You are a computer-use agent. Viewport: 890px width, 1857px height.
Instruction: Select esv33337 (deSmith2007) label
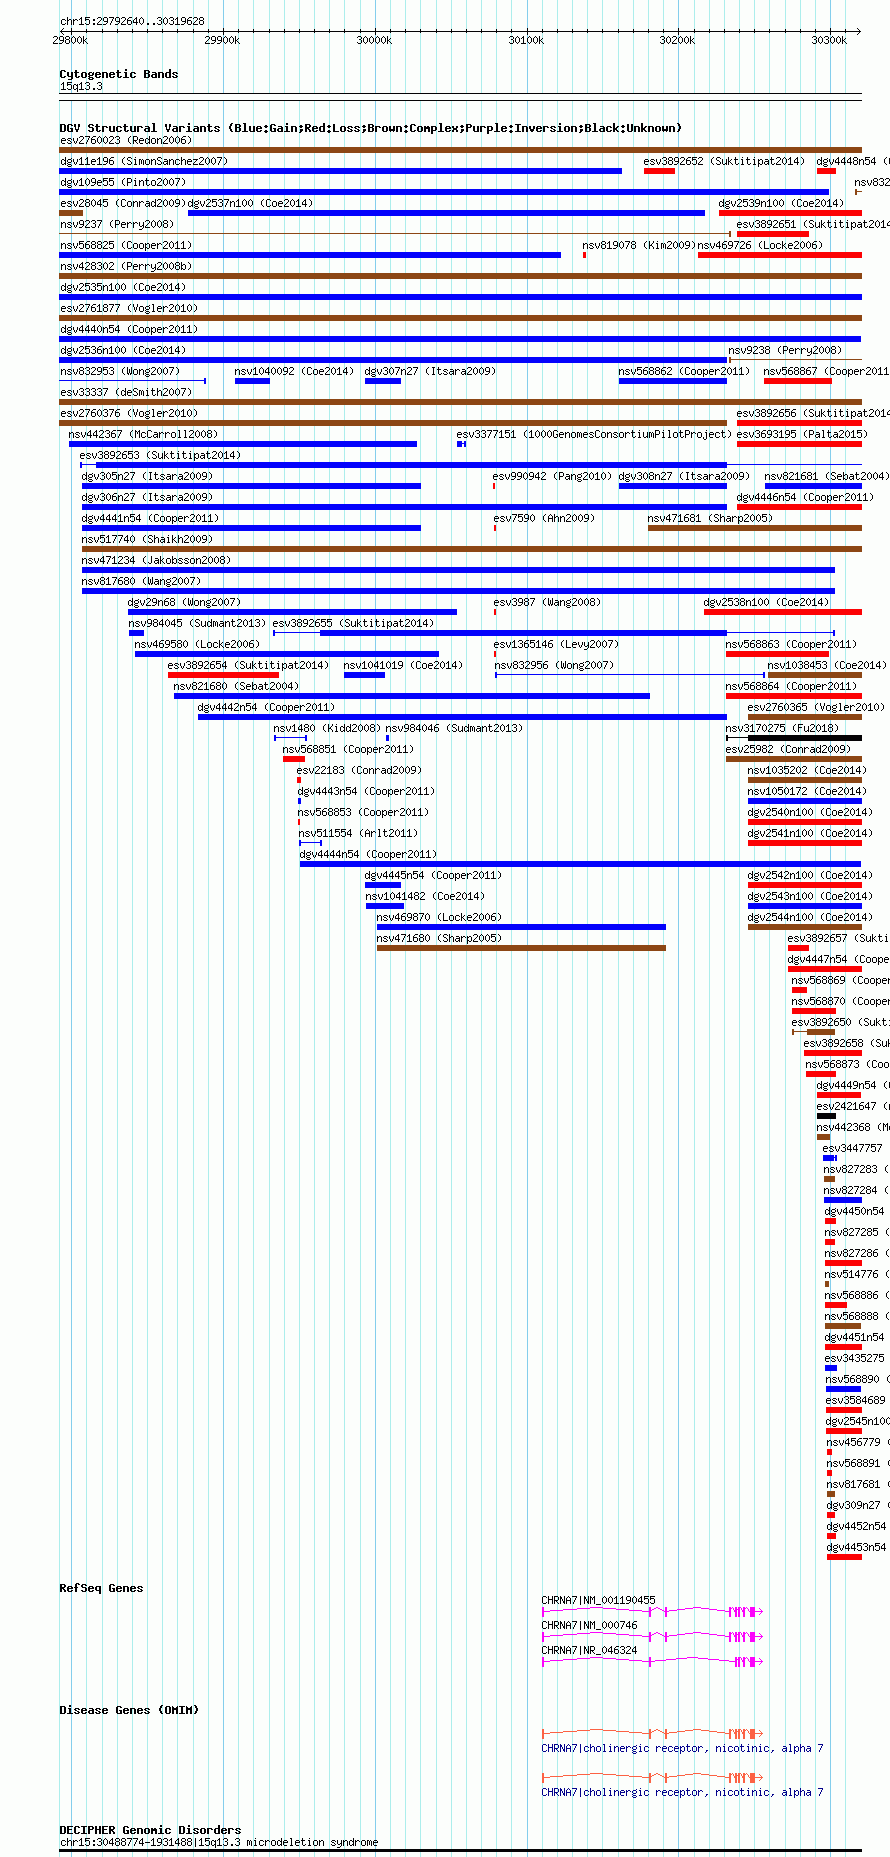click(125, 392)
